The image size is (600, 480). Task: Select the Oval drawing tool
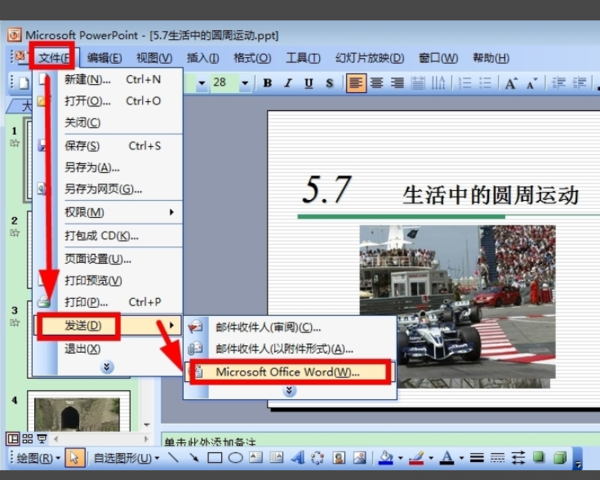click(235, 458)
